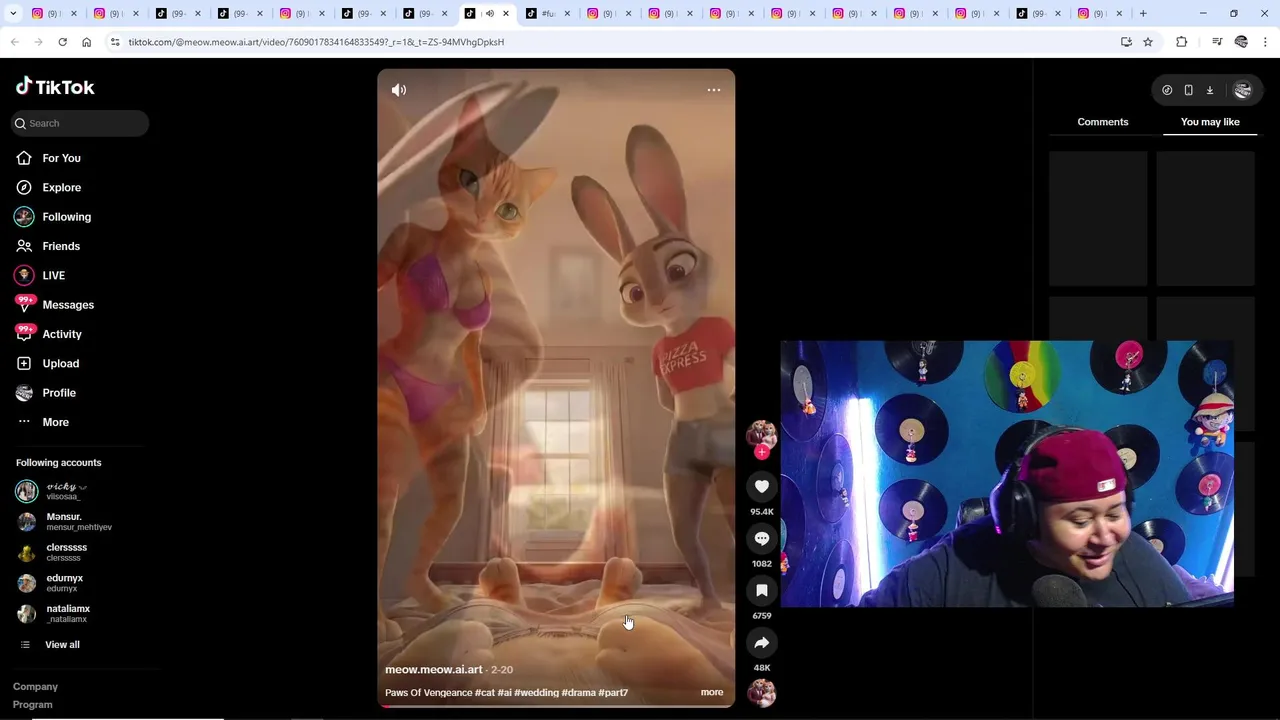Switch to the Comments tab
The image size is (1280, 720).
(1103, 122)
